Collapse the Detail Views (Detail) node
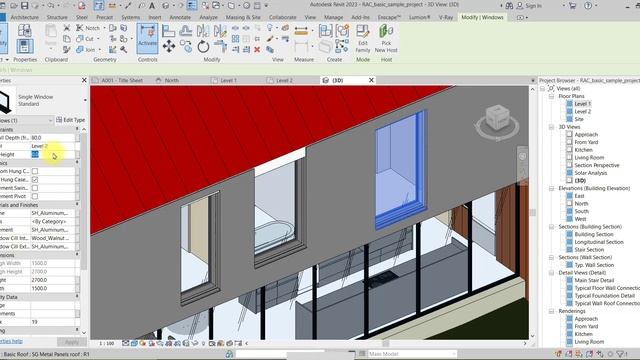 551,273
